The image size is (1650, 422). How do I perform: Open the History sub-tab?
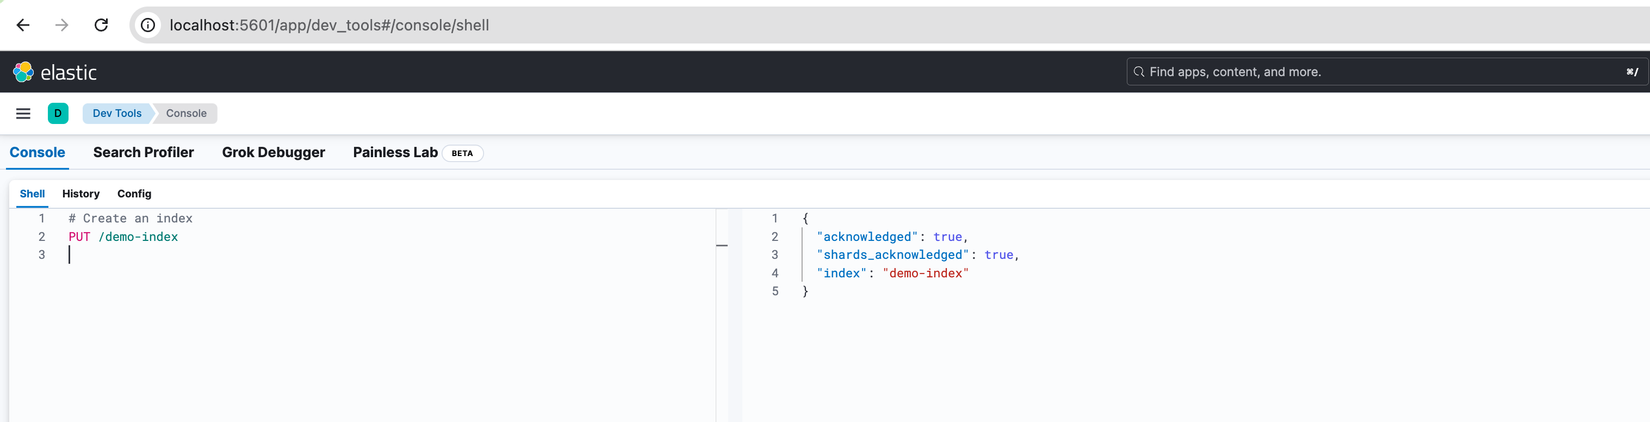pyautogui.click(x=81, y=194)
